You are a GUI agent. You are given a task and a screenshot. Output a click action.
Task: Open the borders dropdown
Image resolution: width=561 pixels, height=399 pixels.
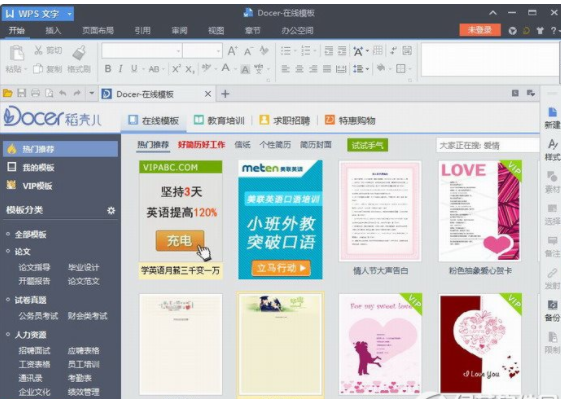point(410,69)
